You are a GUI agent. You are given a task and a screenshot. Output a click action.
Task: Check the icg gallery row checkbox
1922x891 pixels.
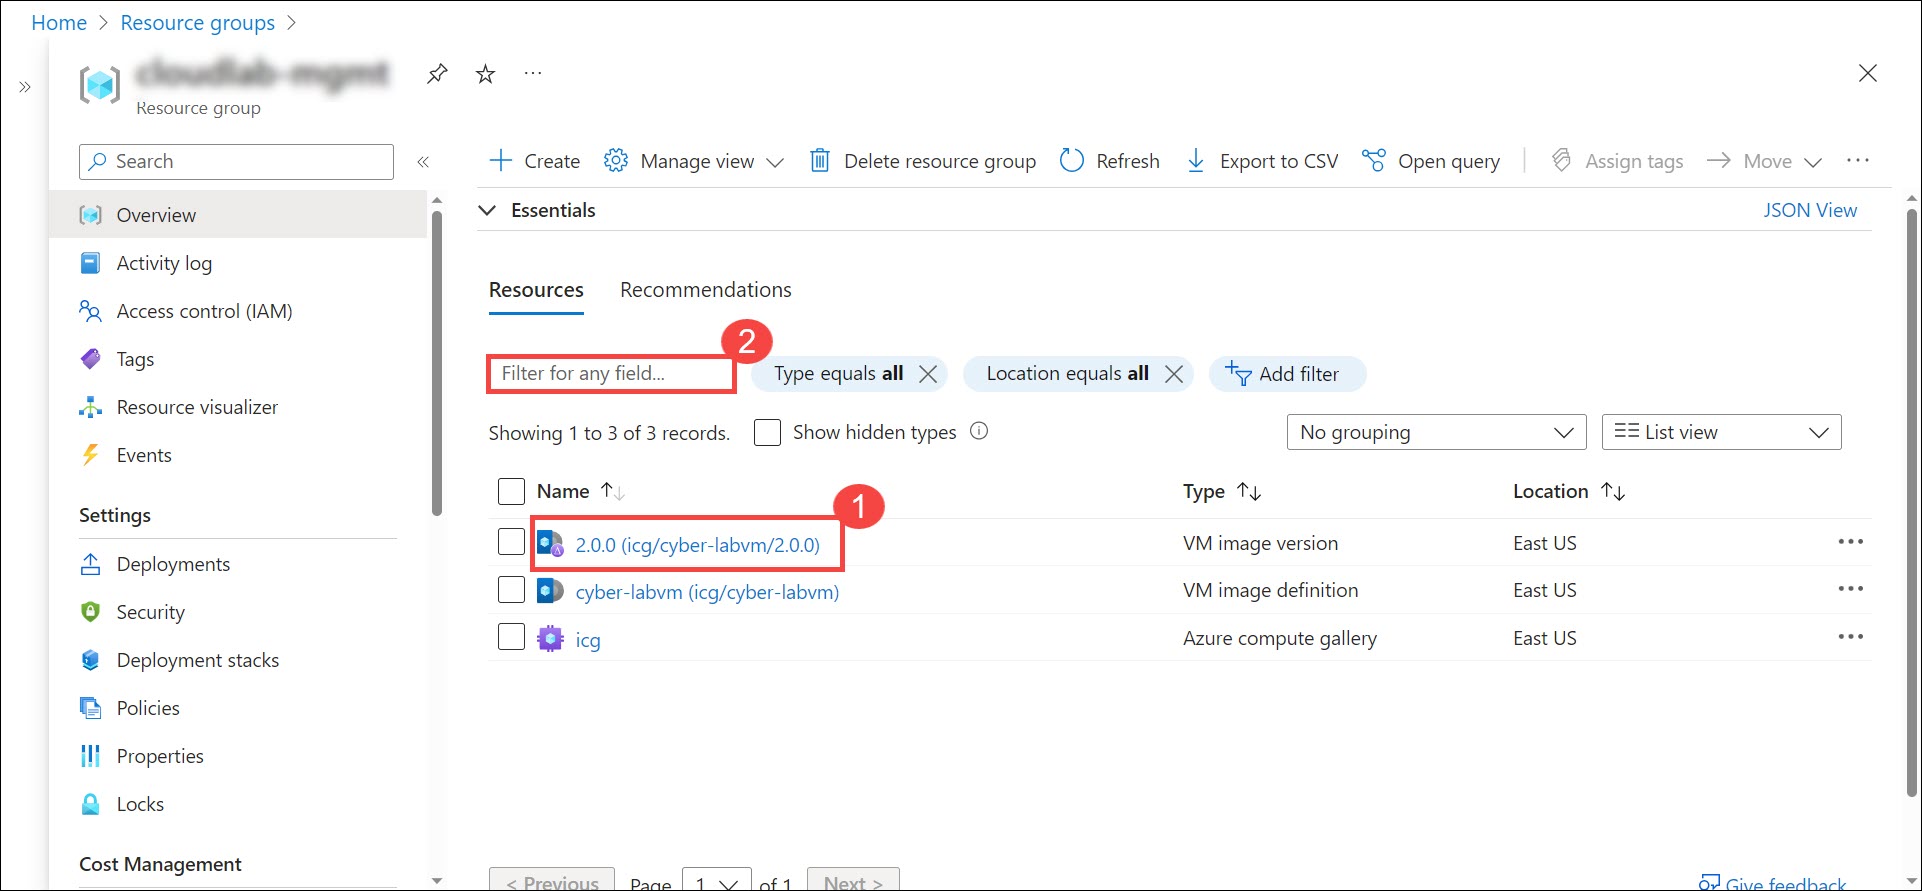point(511,637)
